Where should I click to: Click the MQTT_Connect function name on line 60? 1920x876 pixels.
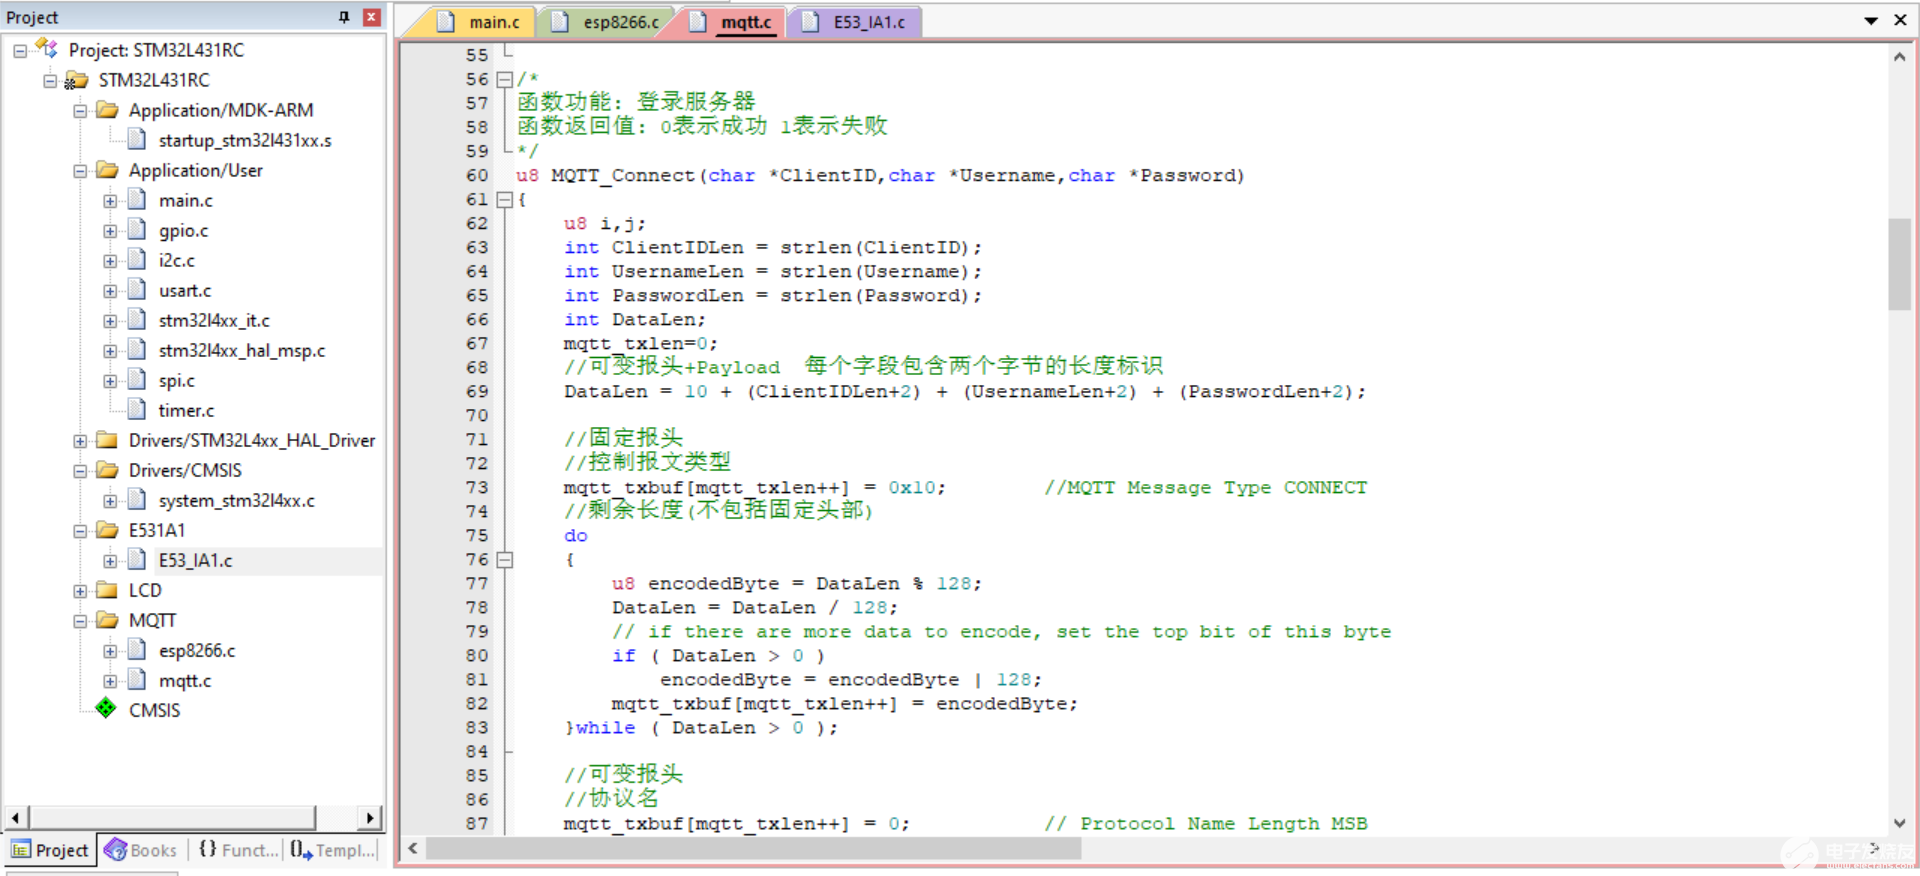coord(623,176)
